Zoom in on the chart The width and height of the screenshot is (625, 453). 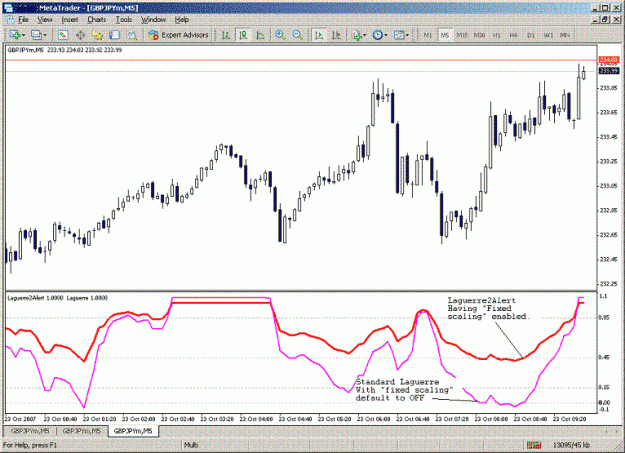click(x=280, y=35)
